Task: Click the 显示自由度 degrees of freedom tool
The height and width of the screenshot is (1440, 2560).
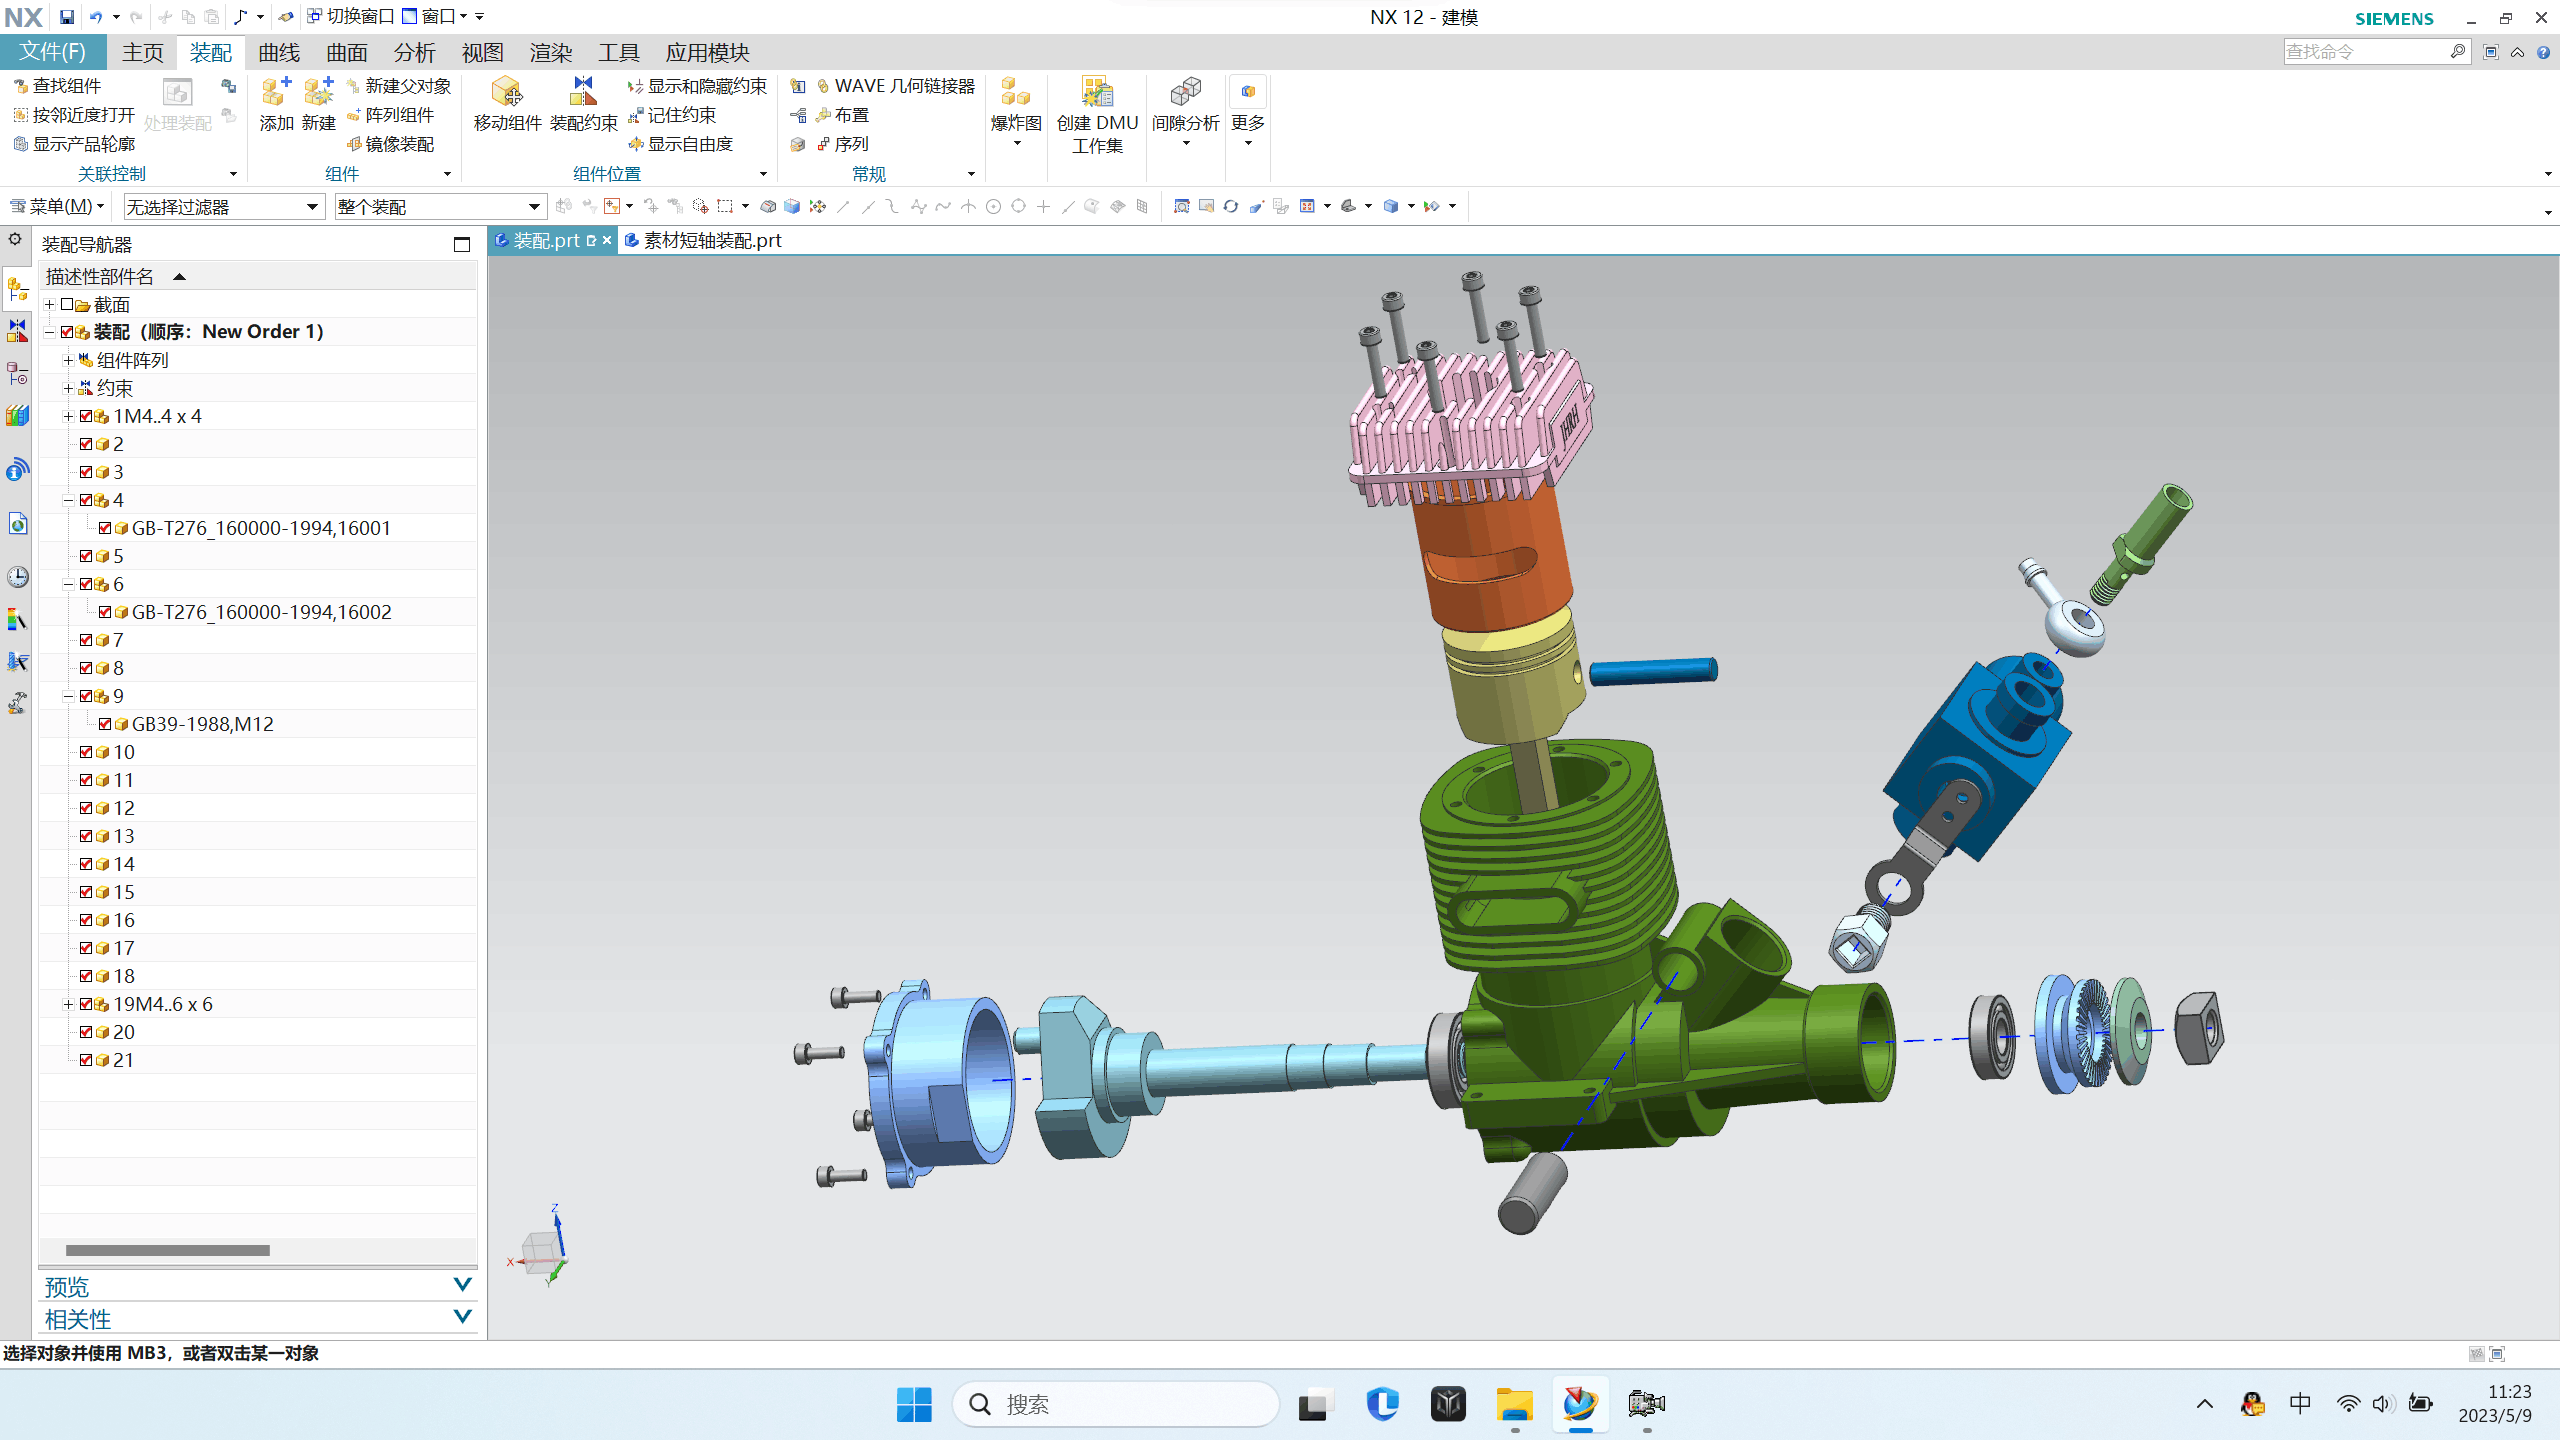Action: tap(680, 144)
